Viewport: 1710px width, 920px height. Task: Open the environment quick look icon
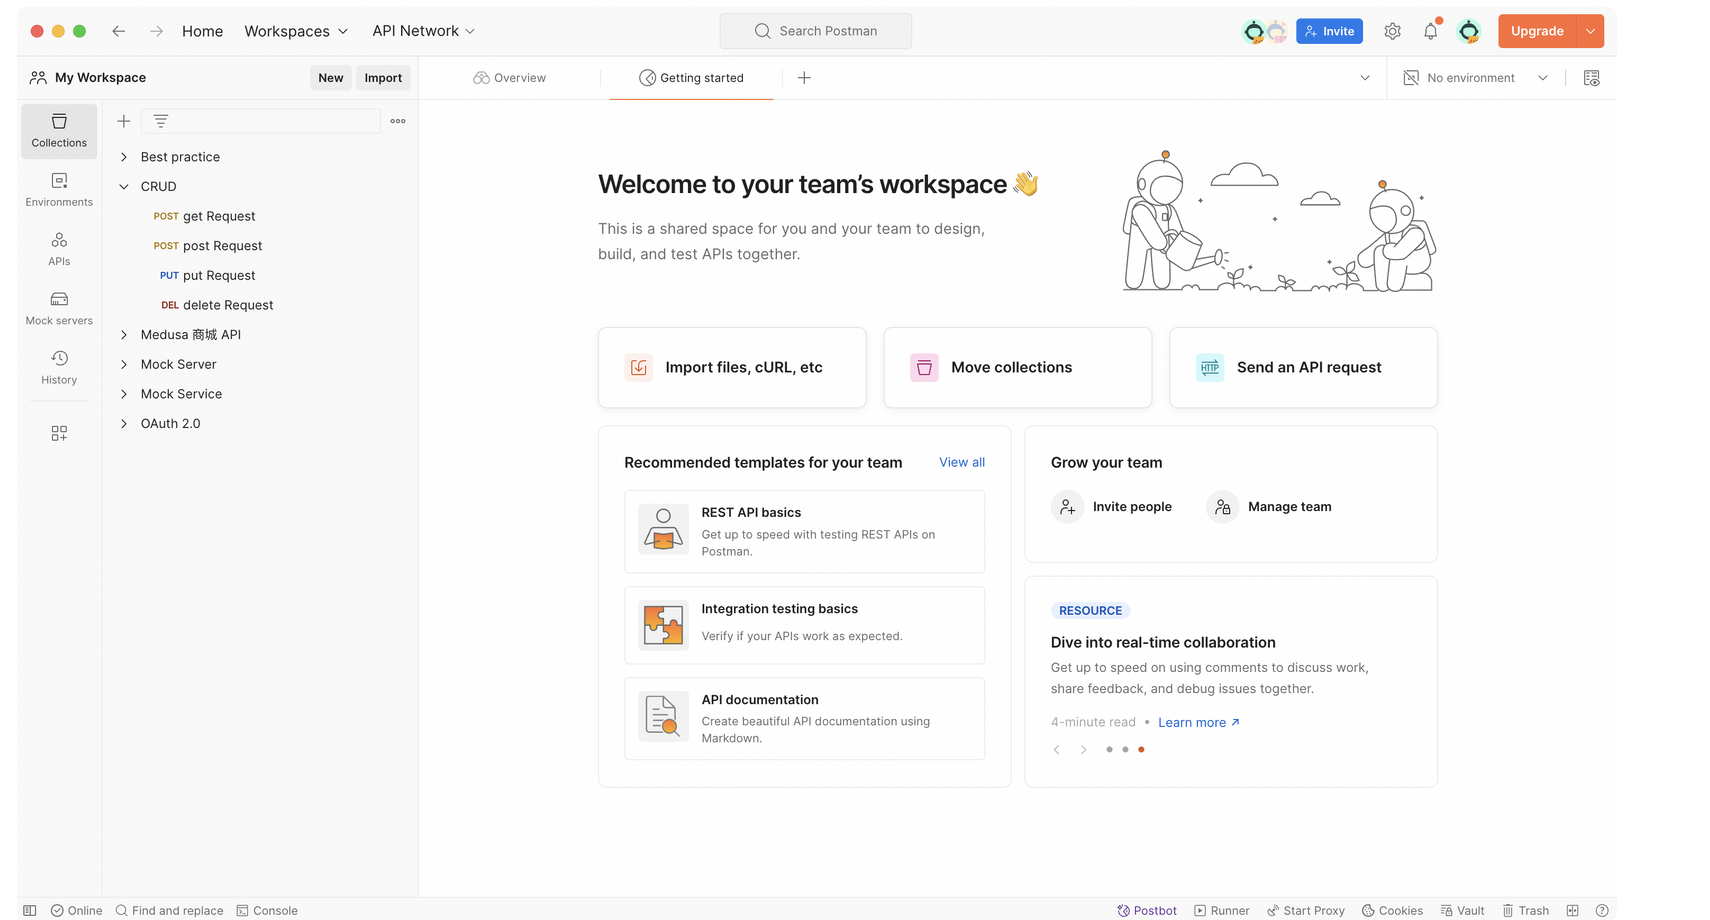coord(1591,78)
